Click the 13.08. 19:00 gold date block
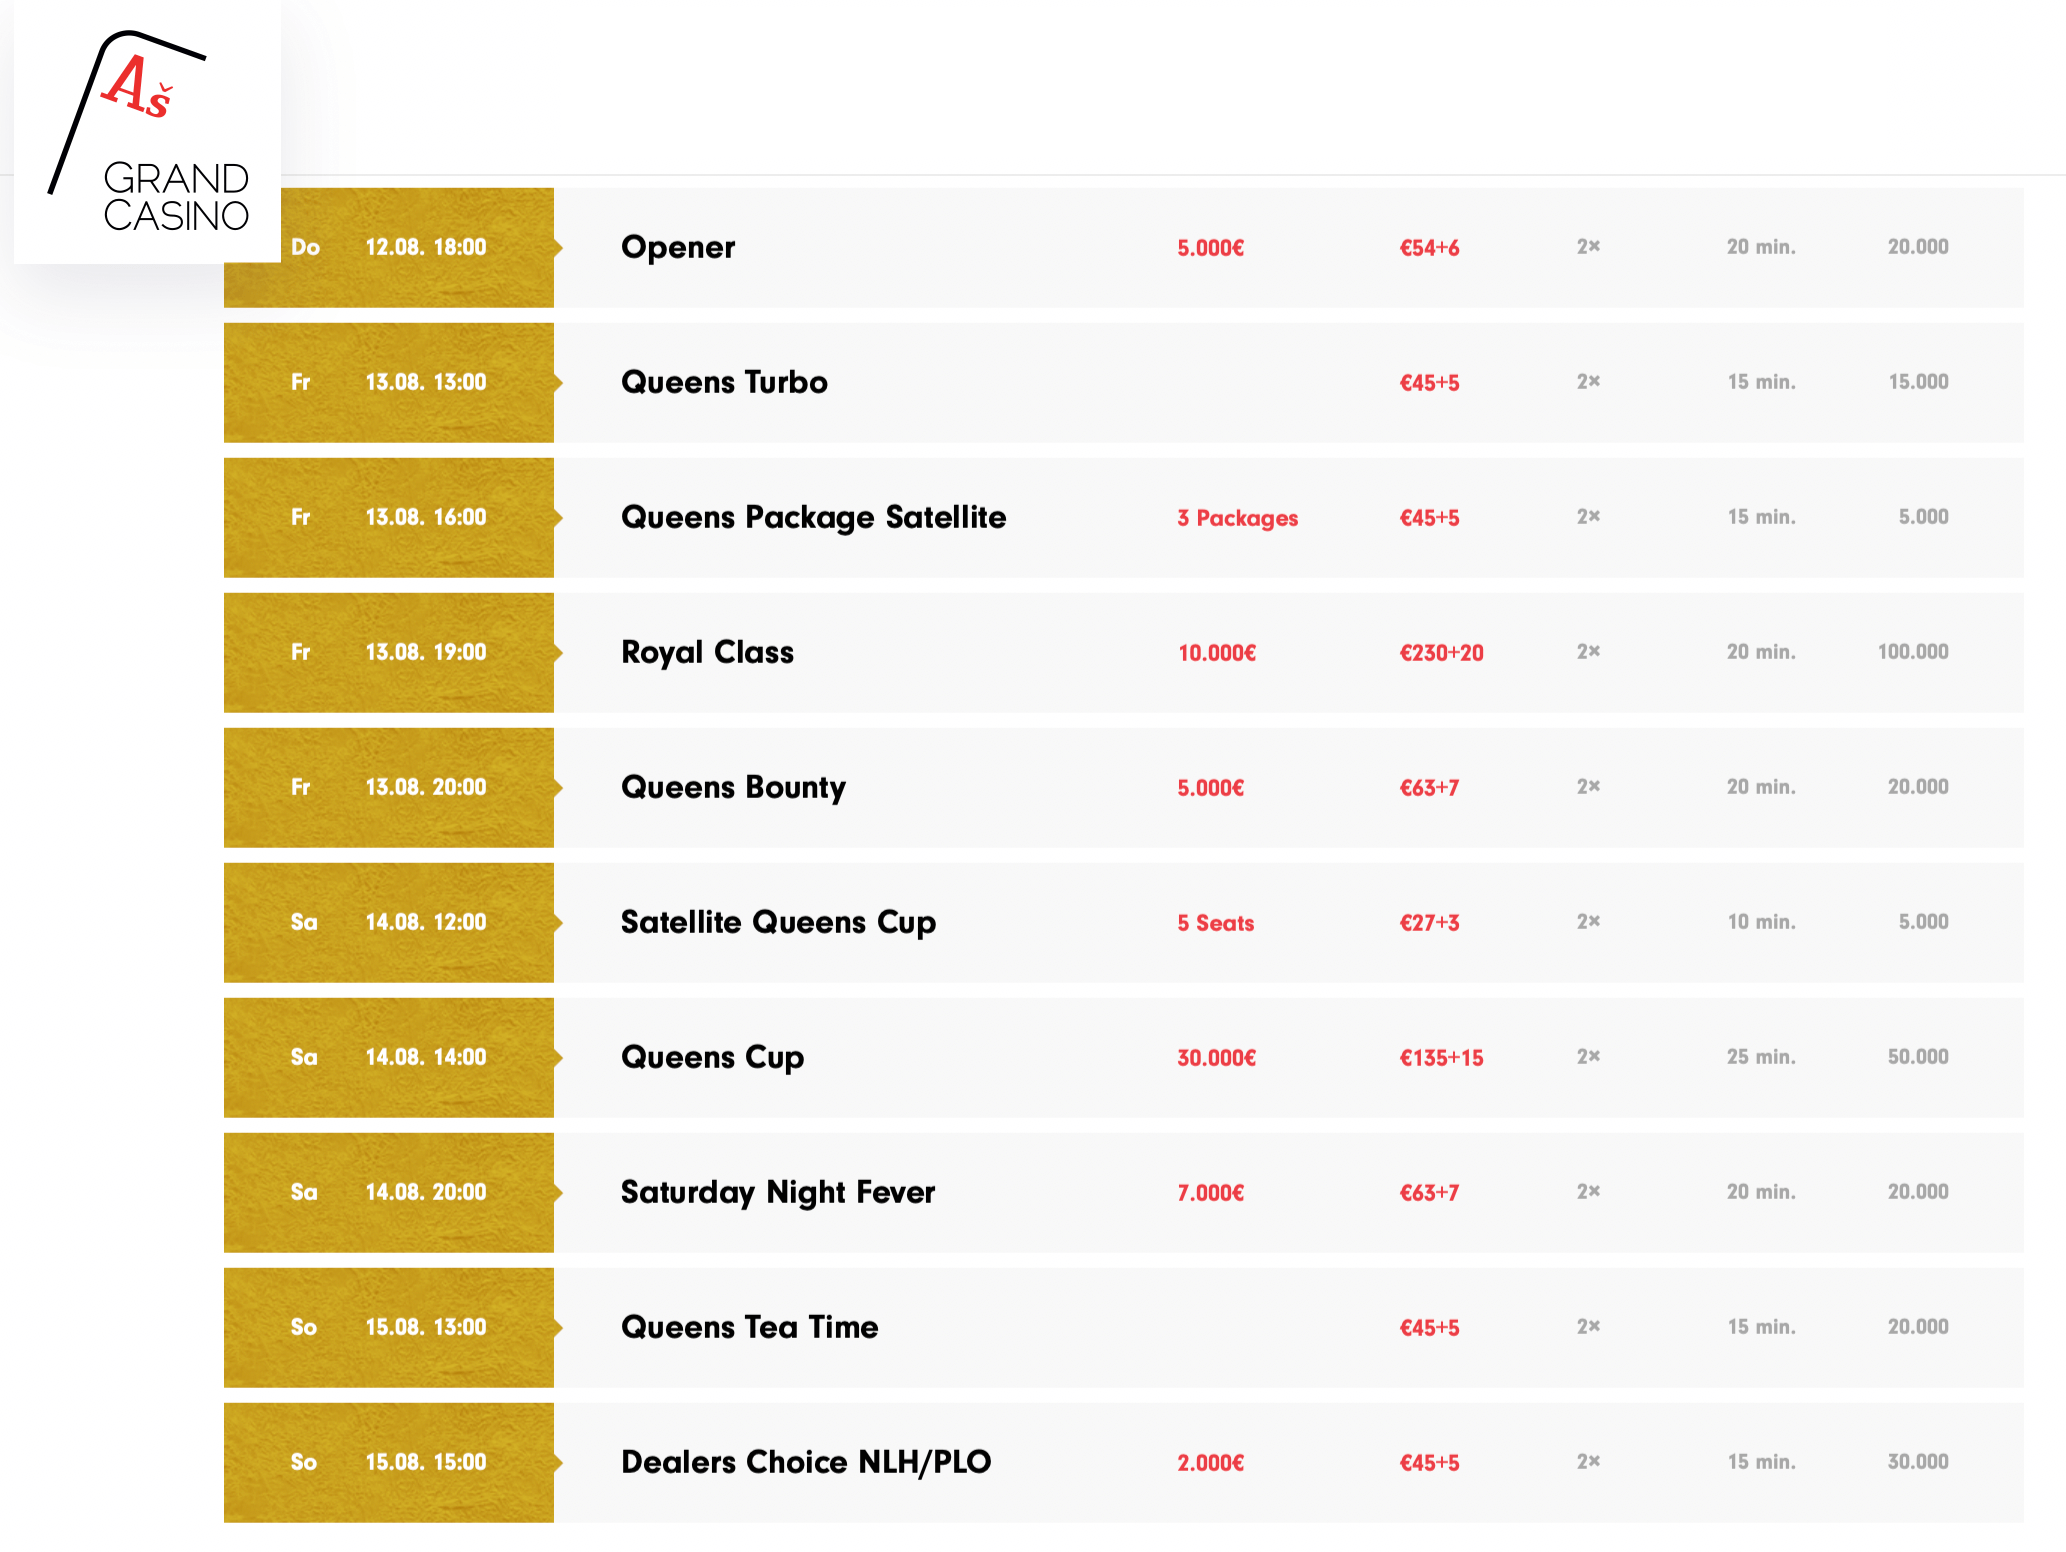 tap(389, 652)
